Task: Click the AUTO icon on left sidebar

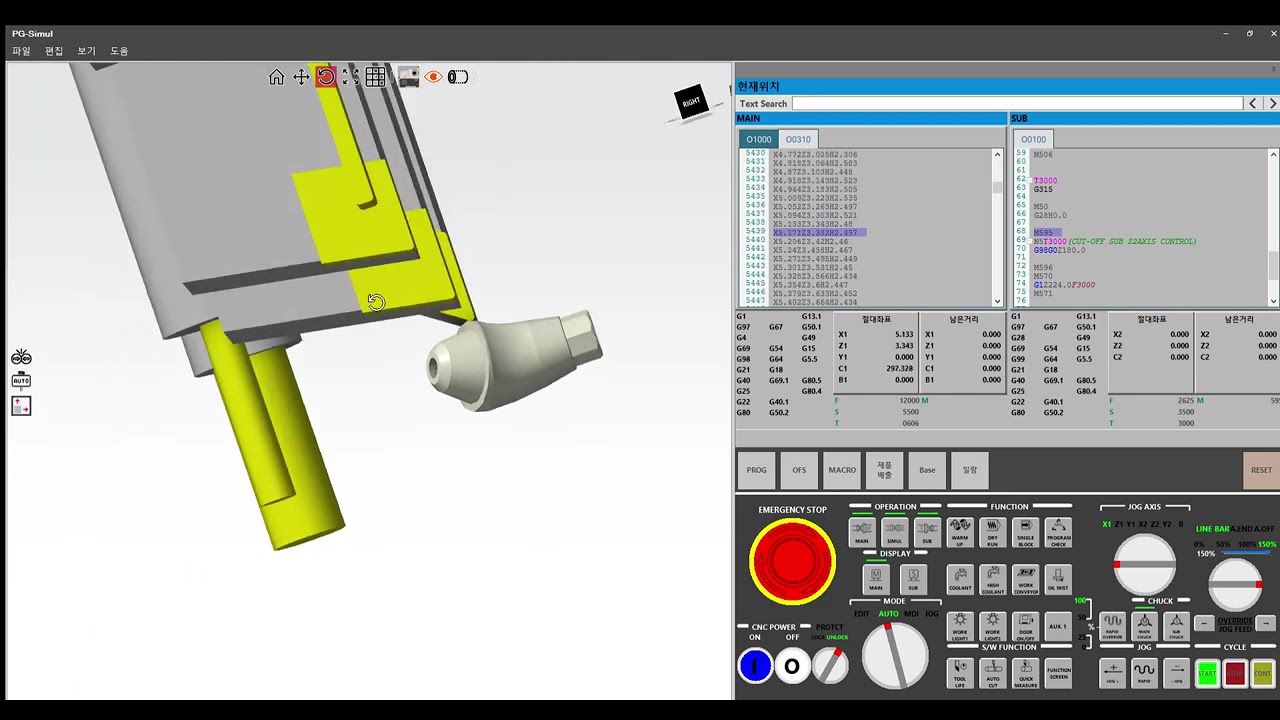Action: click(21, 380)
